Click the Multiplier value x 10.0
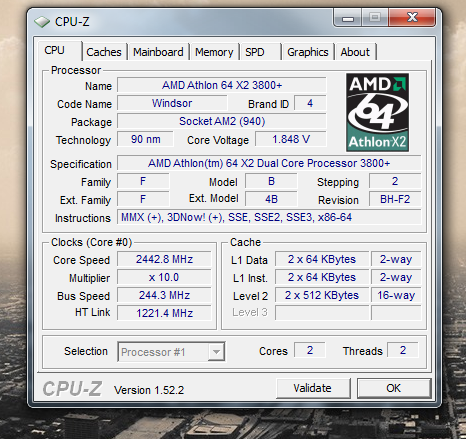The width and height of the screenshot is (466, 439). click(x=164, y=277)
